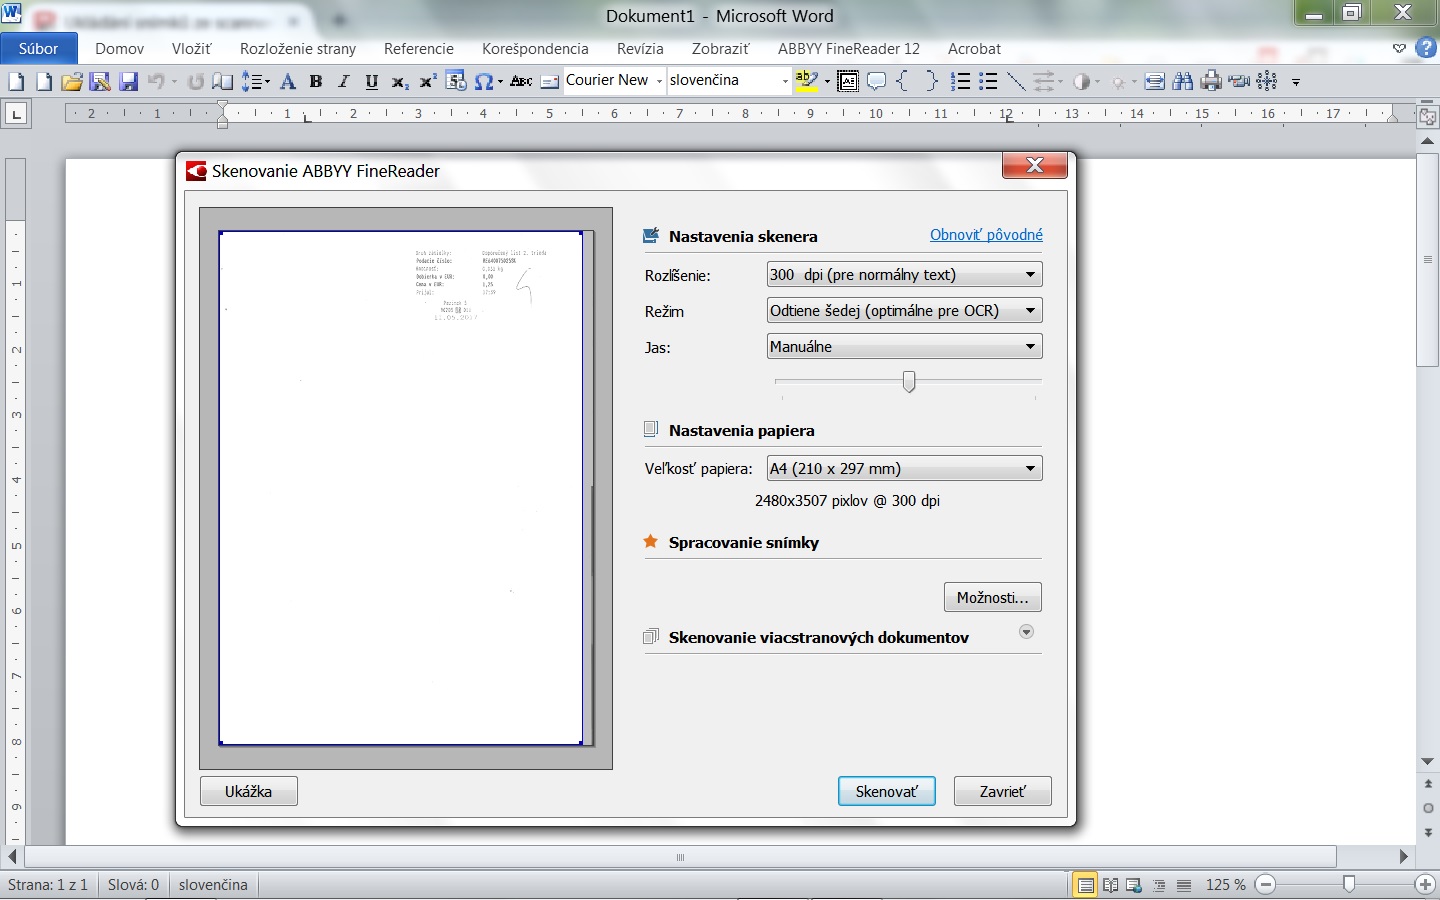Open the Zobraziť tab

tap(720, 48)
